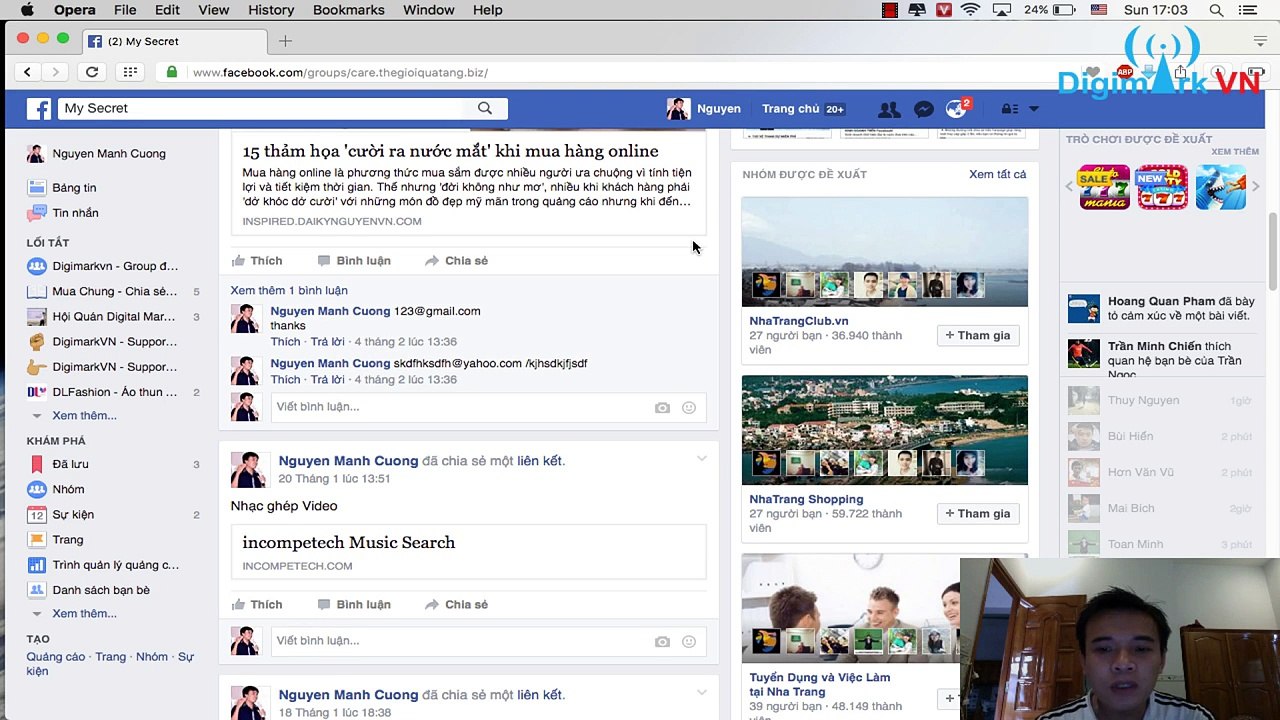Open the Apple menu
This screenshot has height=720, width=1280.
[x=27, y=10]
